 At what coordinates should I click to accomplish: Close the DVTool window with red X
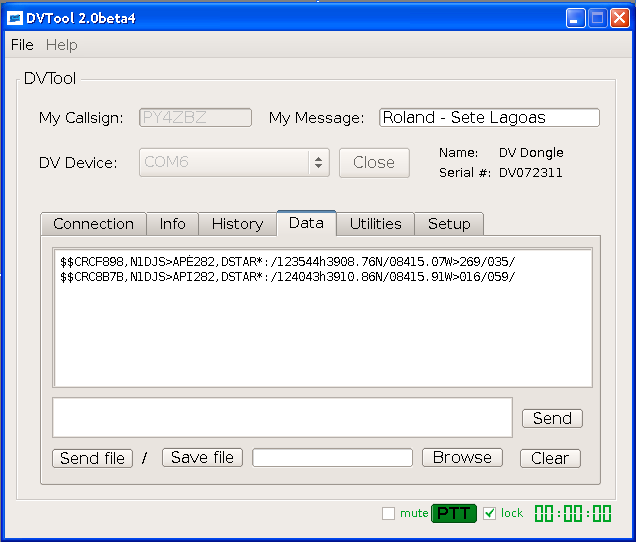coord(620,18)
